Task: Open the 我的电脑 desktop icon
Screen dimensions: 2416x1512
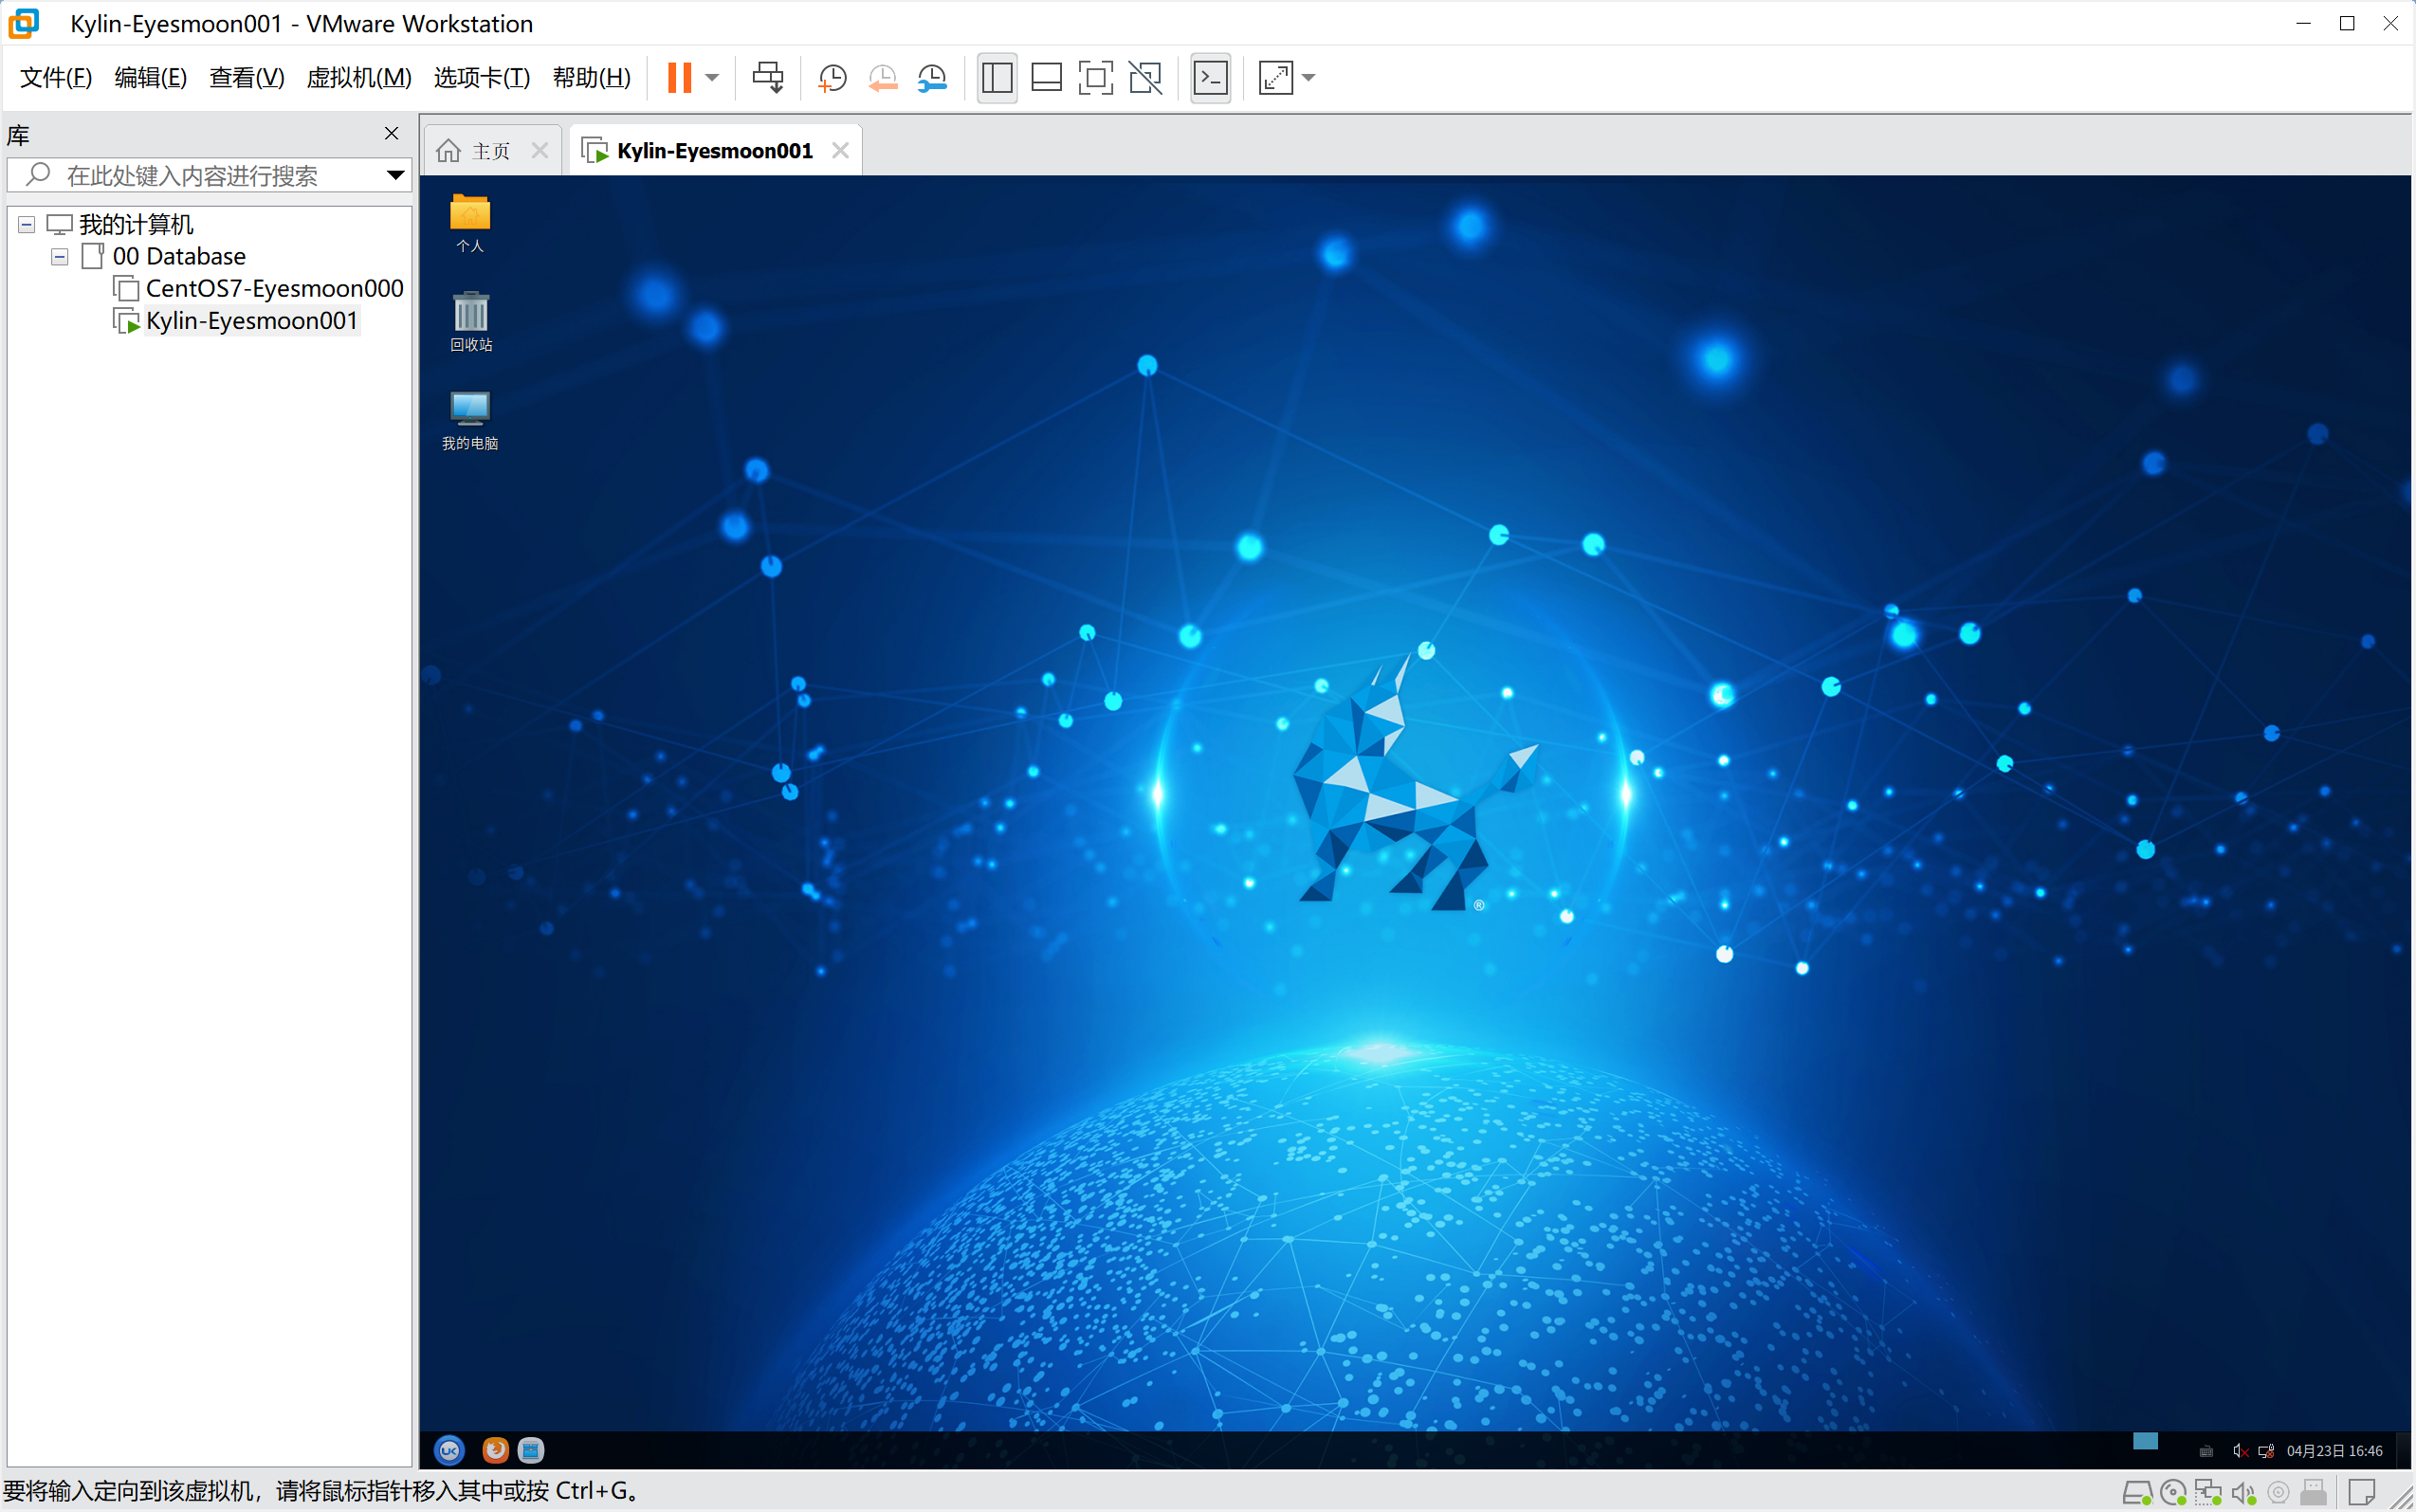Action: [x=470, y=420]
